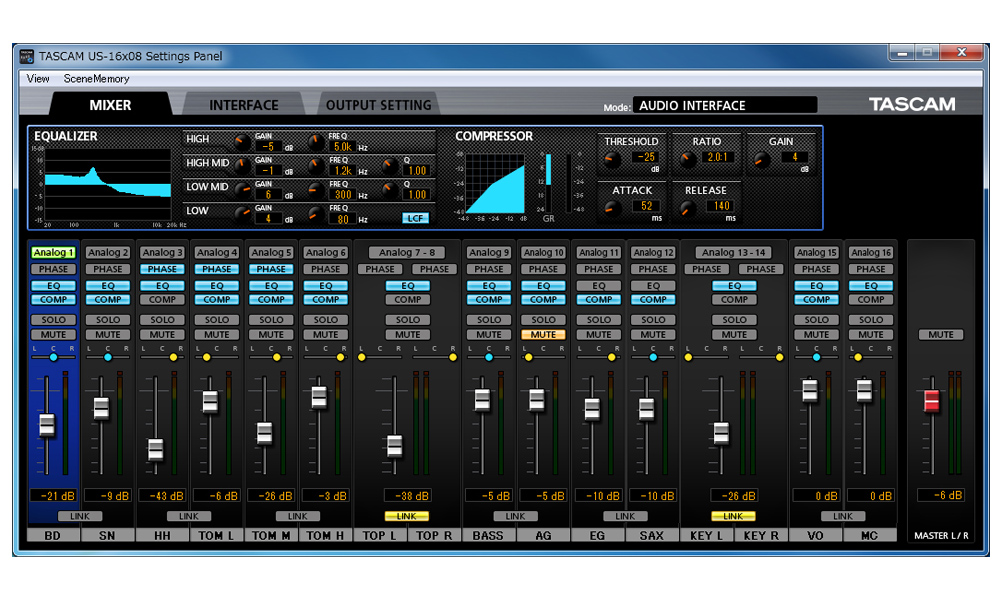Click the HIGH MID frequency knob
Viewport: 1000px width, 600px height.
316,167
